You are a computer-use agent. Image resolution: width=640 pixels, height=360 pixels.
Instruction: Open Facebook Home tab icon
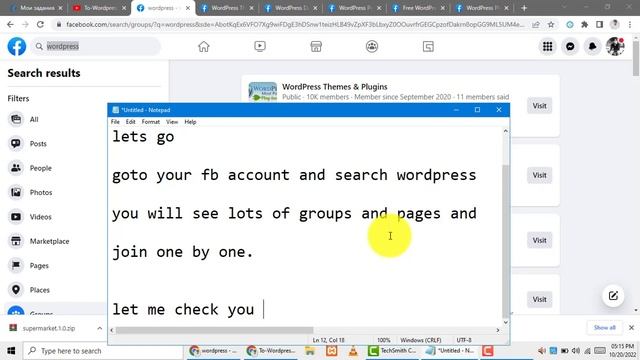coord(204,47)
